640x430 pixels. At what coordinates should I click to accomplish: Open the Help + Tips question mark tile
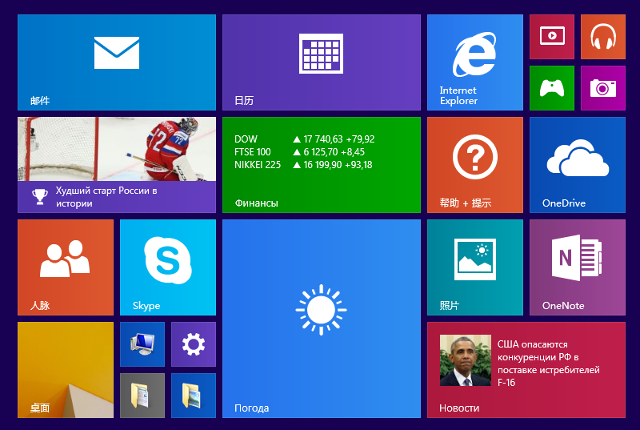tap(475, 165)
